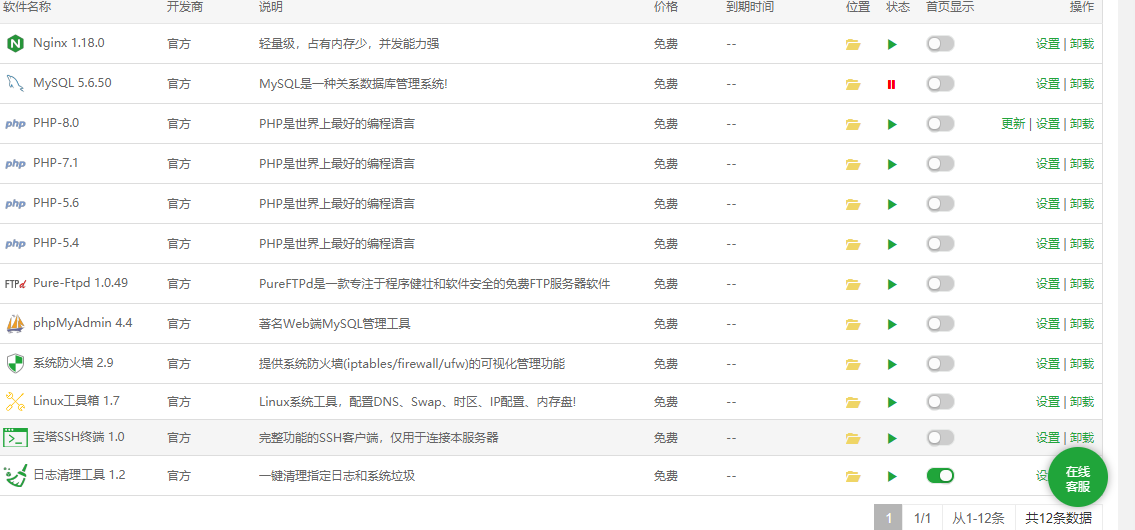Enable homepage display for PHP-7.1

click(x=940, y=164)
